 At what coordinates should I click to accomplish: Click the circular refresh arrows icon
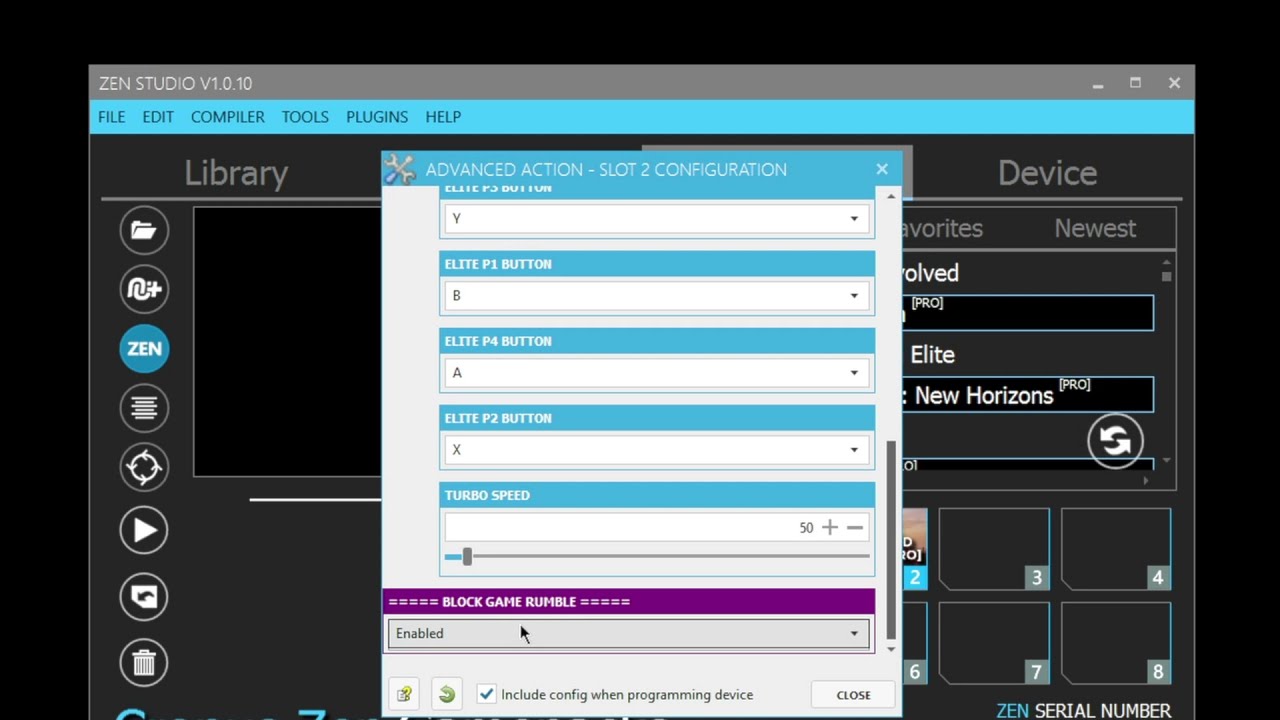pyautogui.click(x=1115, y=441)
